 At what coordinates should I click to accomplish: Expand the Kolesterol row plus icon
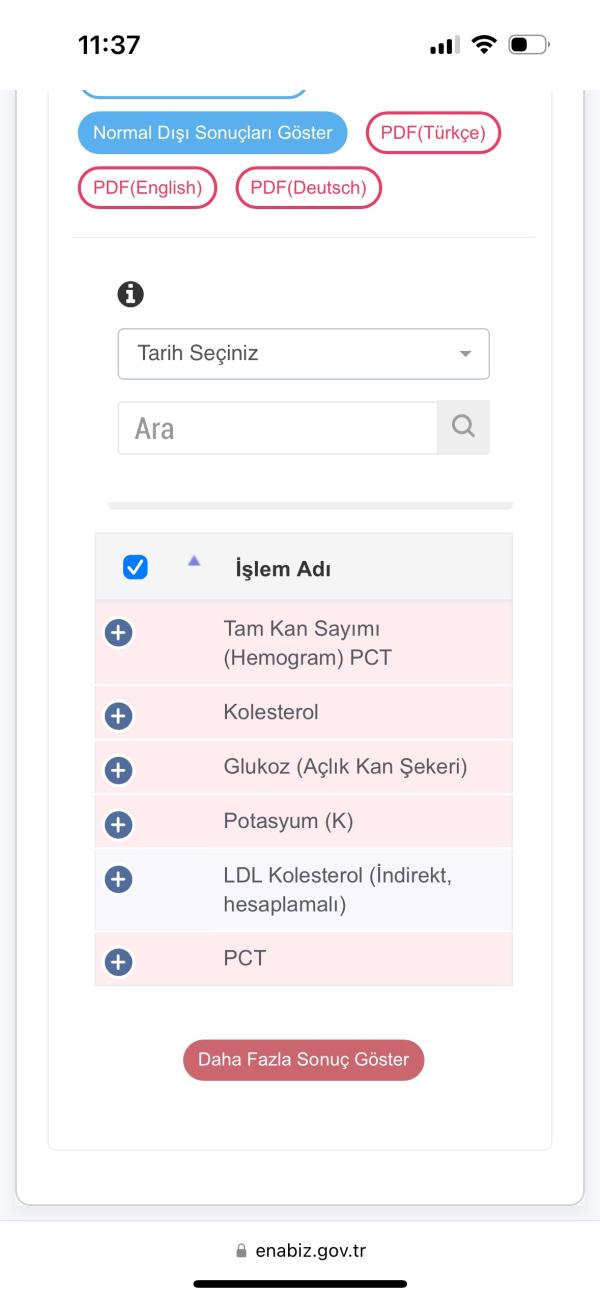pyautogui.click(x=118, y=716)
